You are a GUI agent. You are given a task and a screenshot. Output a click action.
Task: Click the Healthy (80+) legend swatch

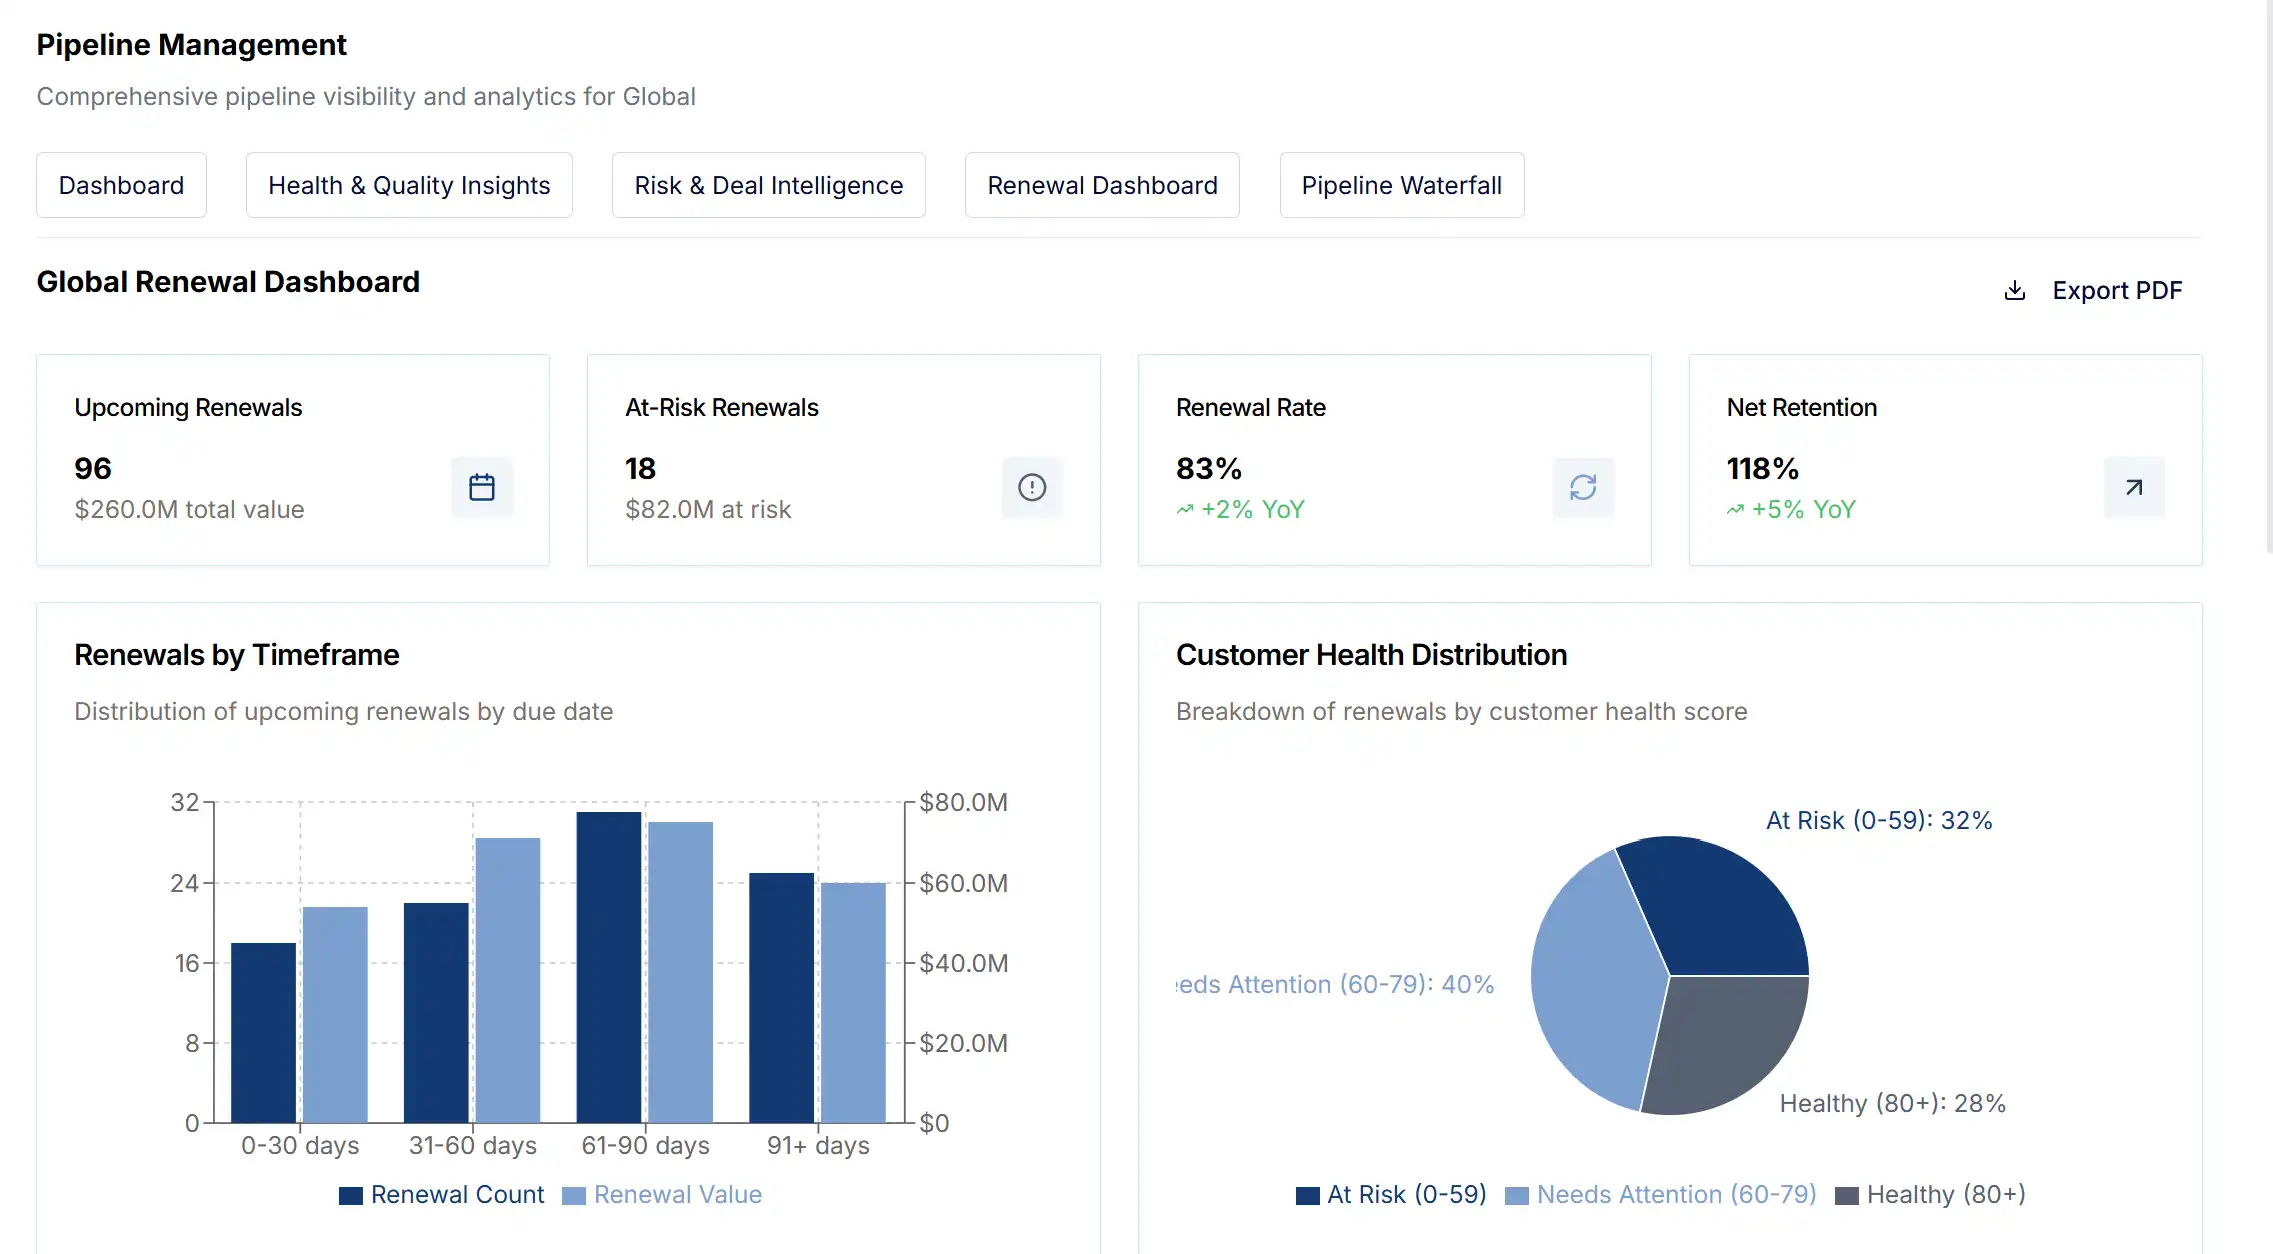pos(1847,1196)
